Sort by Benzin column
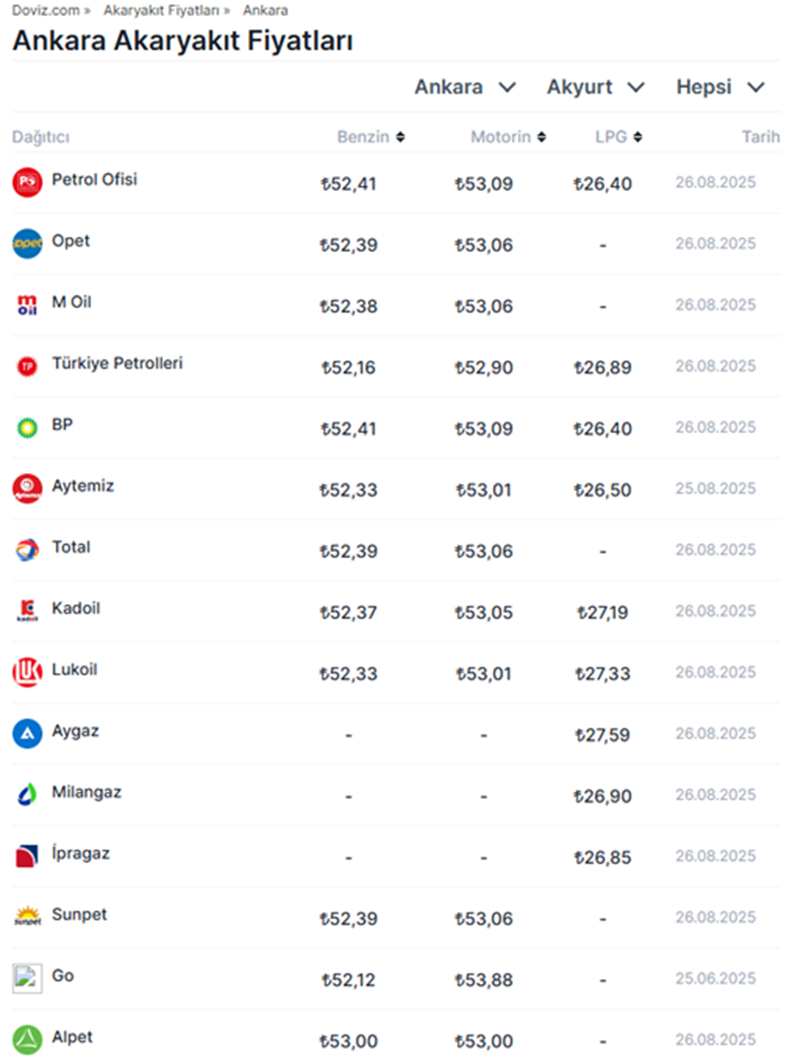Screen dimensions: 795x1064 [370, 137]
